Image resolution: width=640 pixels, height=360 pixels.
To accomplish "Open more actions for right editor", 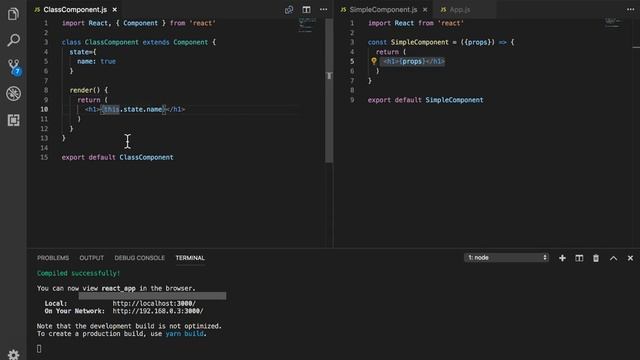I will (x=631, y=9).
